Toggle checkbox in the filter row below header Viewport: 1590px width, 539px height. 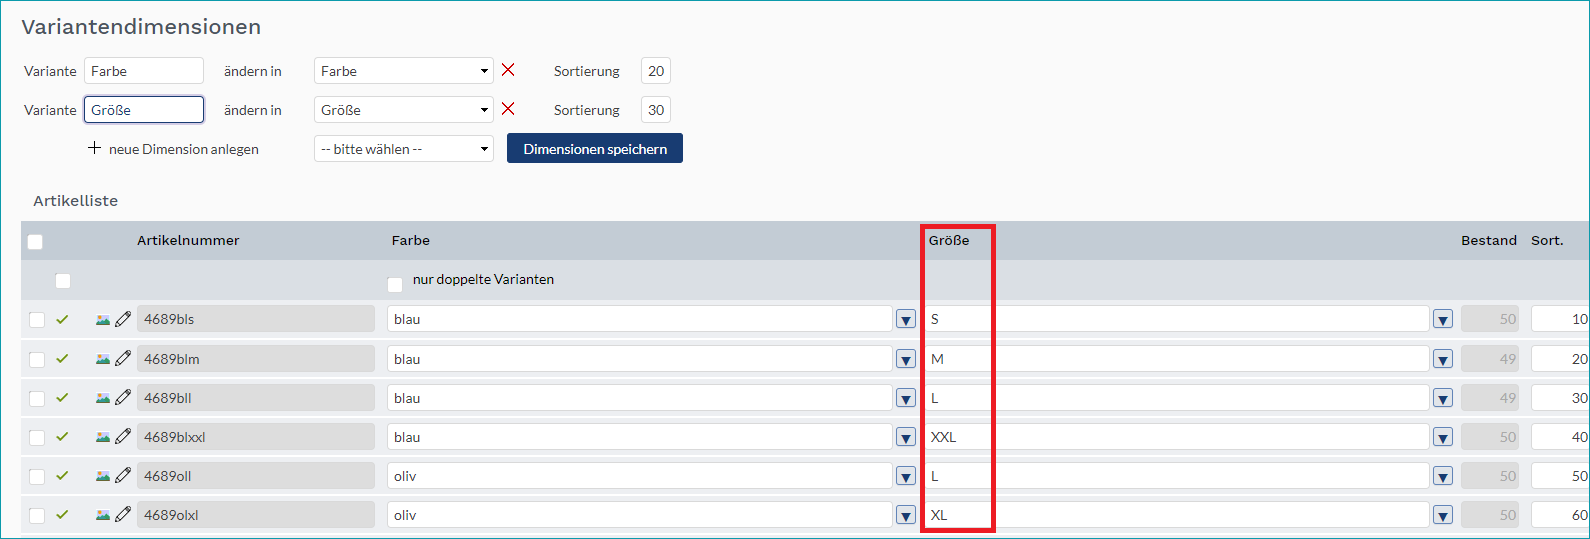[x=63, y=280]
